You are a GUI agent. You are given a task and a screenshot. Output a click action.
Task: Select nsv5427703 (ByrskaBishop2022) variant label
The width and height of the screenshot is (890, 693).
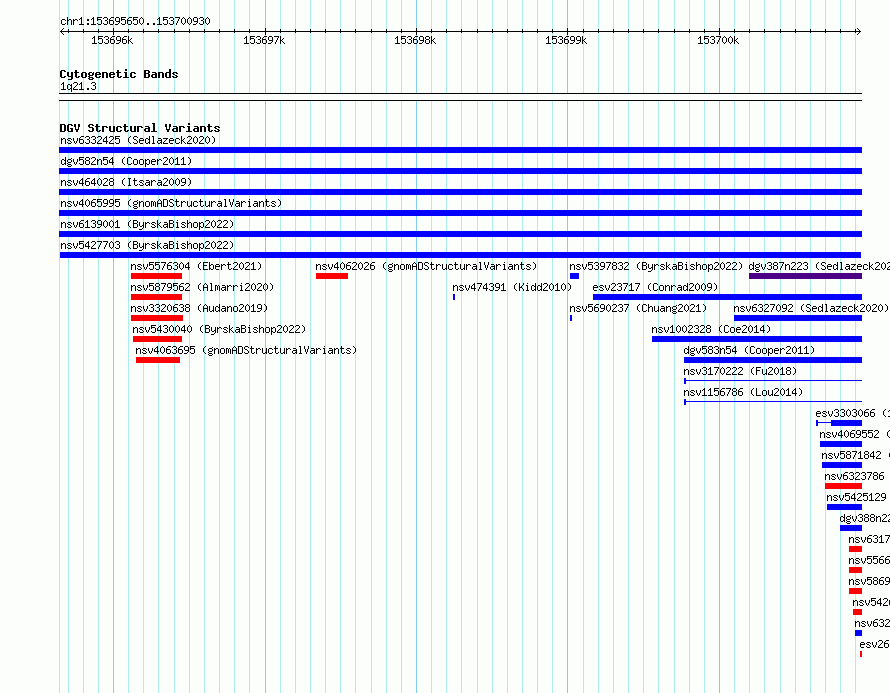(147, 245)
